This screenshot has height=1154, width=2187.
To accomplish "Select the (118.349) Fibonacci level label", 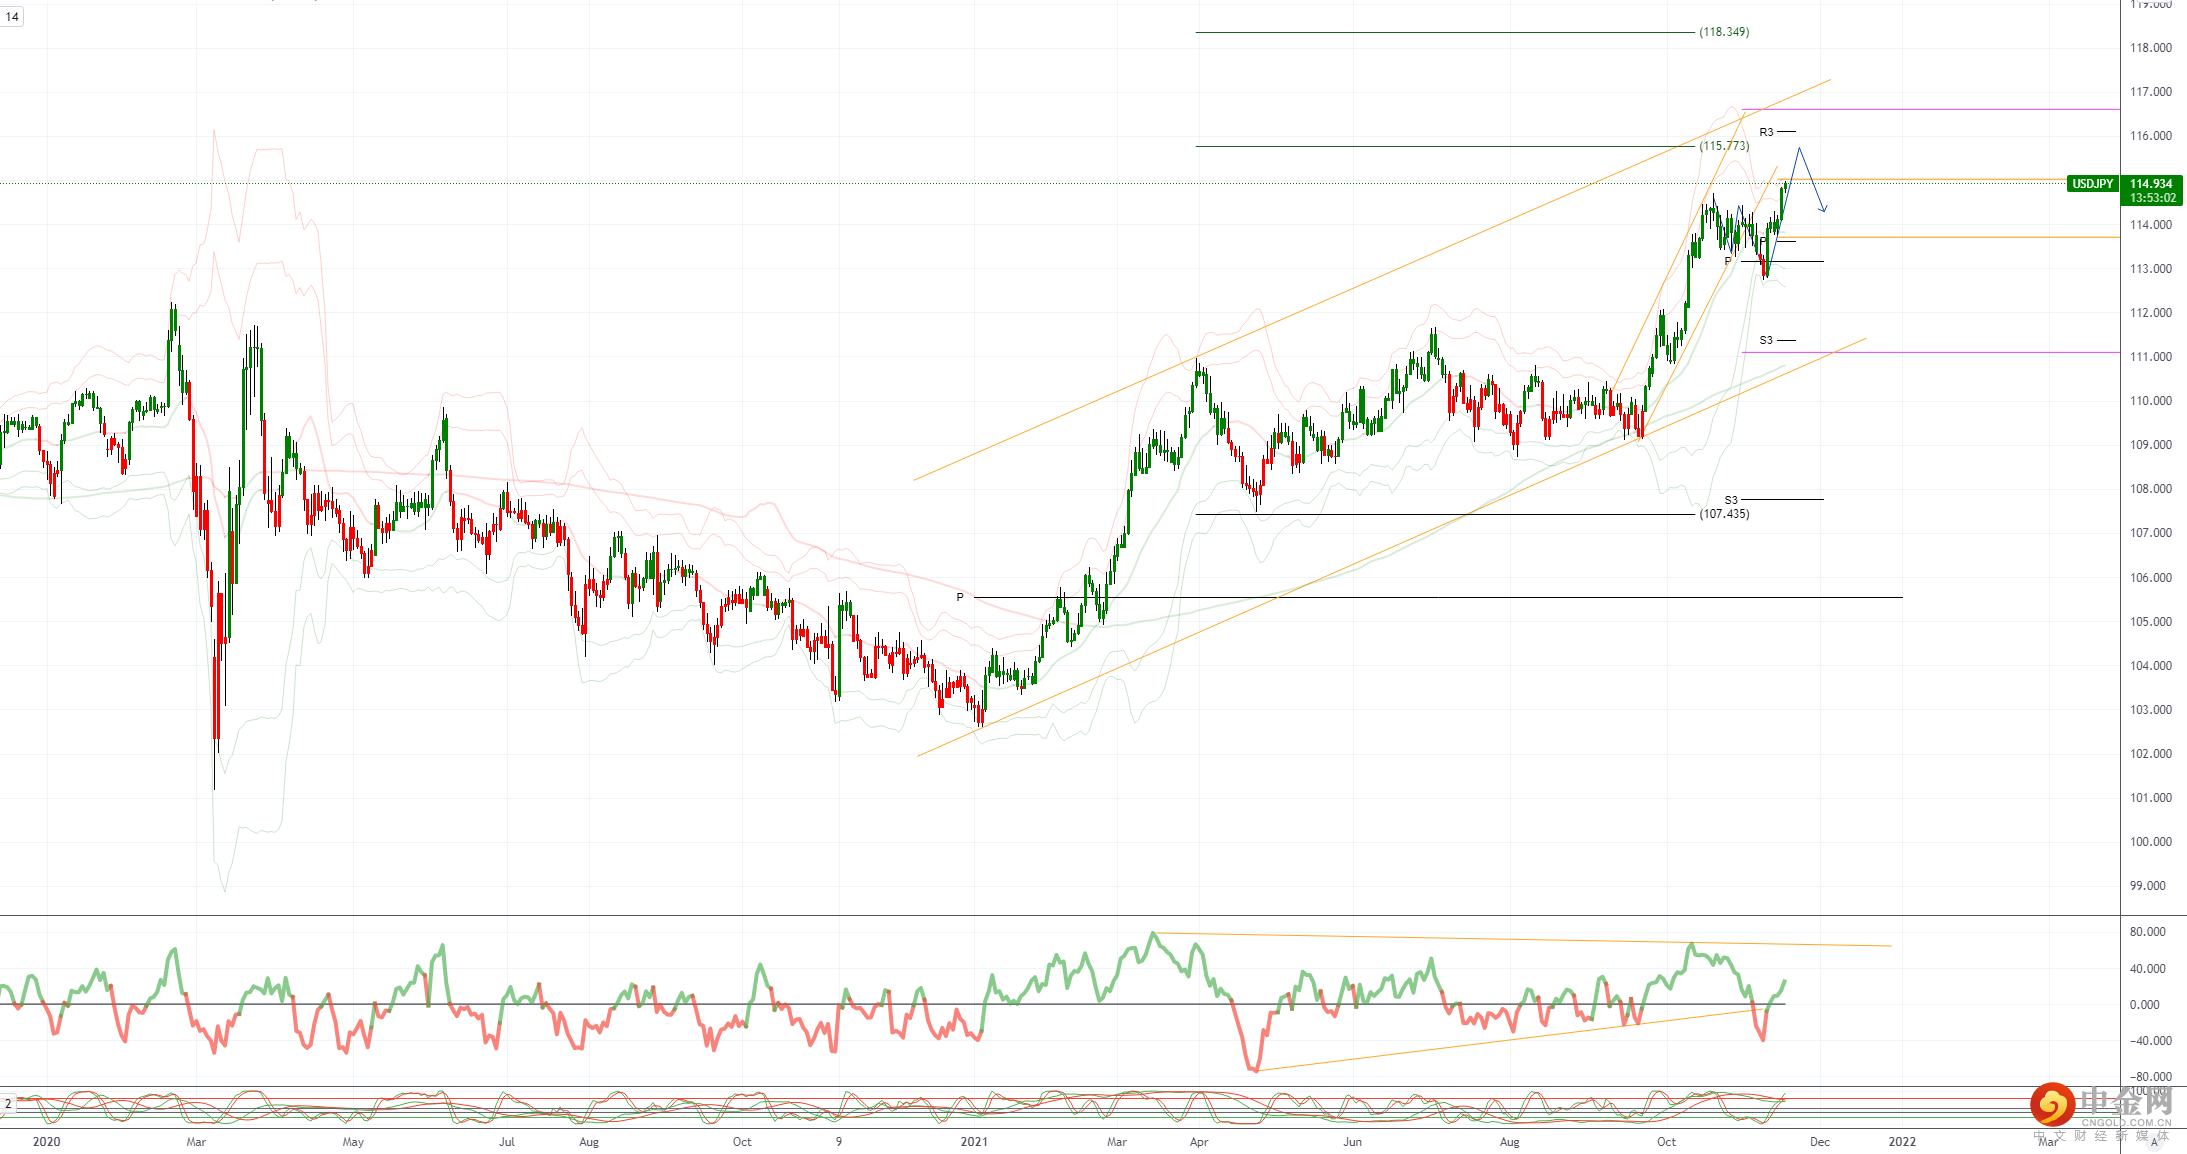I will [1724, 32].
